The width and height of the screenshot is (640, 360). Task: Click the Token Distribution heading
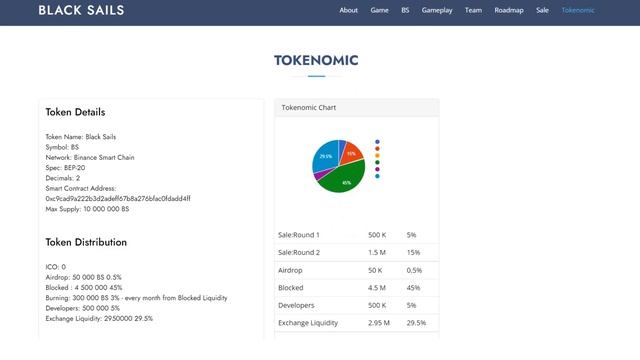tap(86, 242)
